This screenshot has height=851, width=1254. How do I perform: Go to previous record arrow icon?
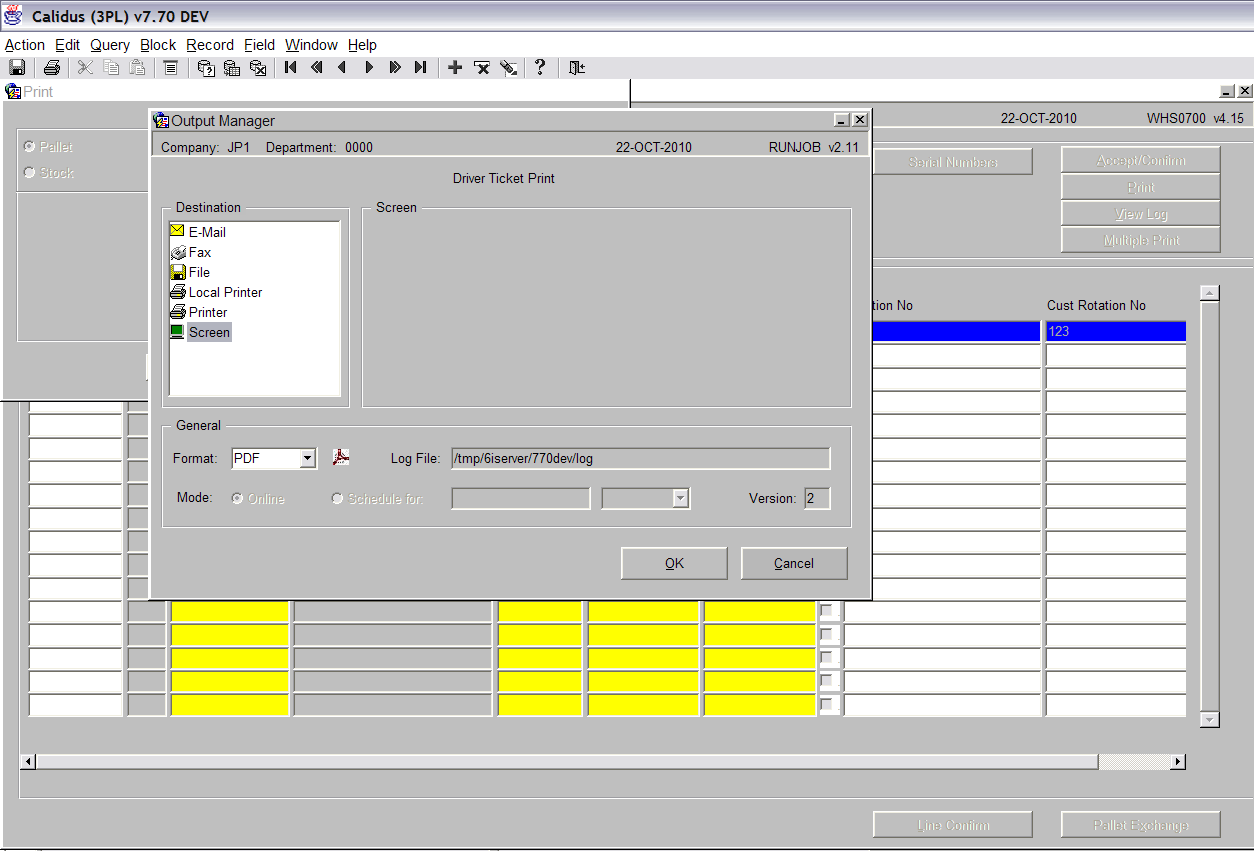tap(343, 67)
